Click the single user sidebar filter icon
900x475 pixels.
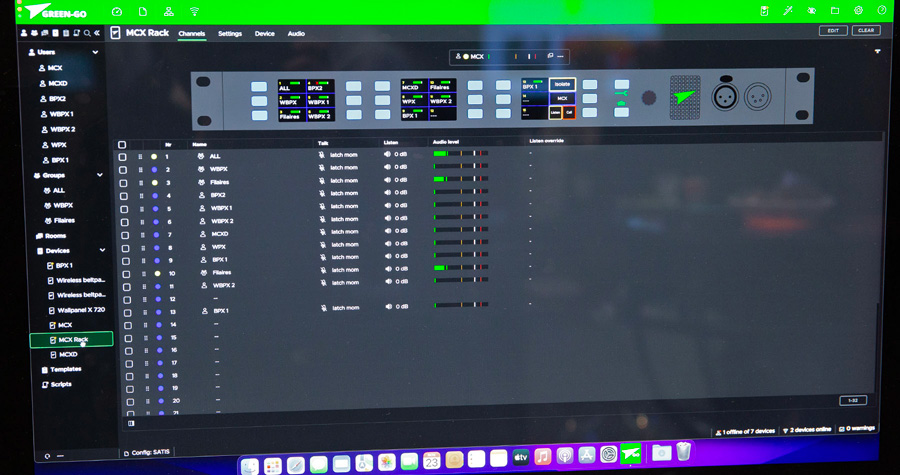tap(24, 33)
